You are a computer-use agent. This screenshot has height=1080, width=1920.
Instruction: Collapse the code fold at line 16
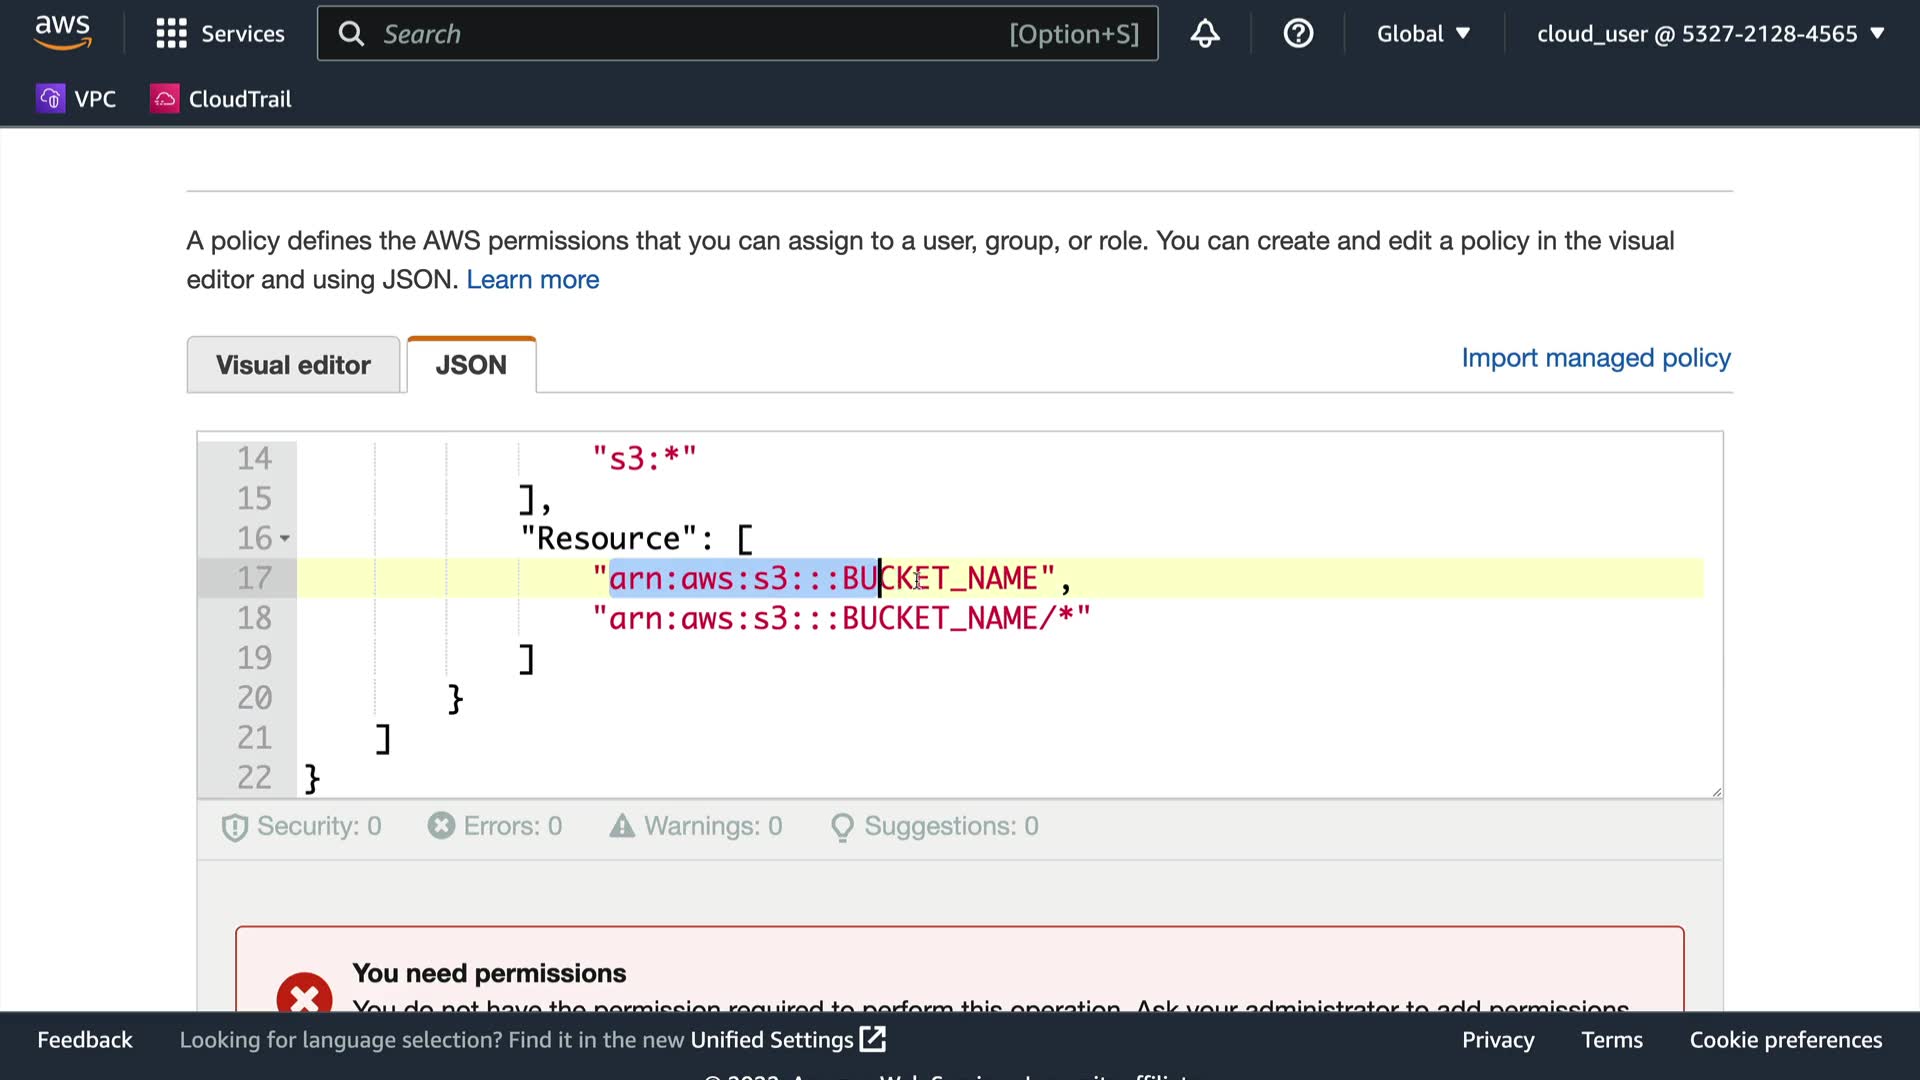[x=285, y=539]
